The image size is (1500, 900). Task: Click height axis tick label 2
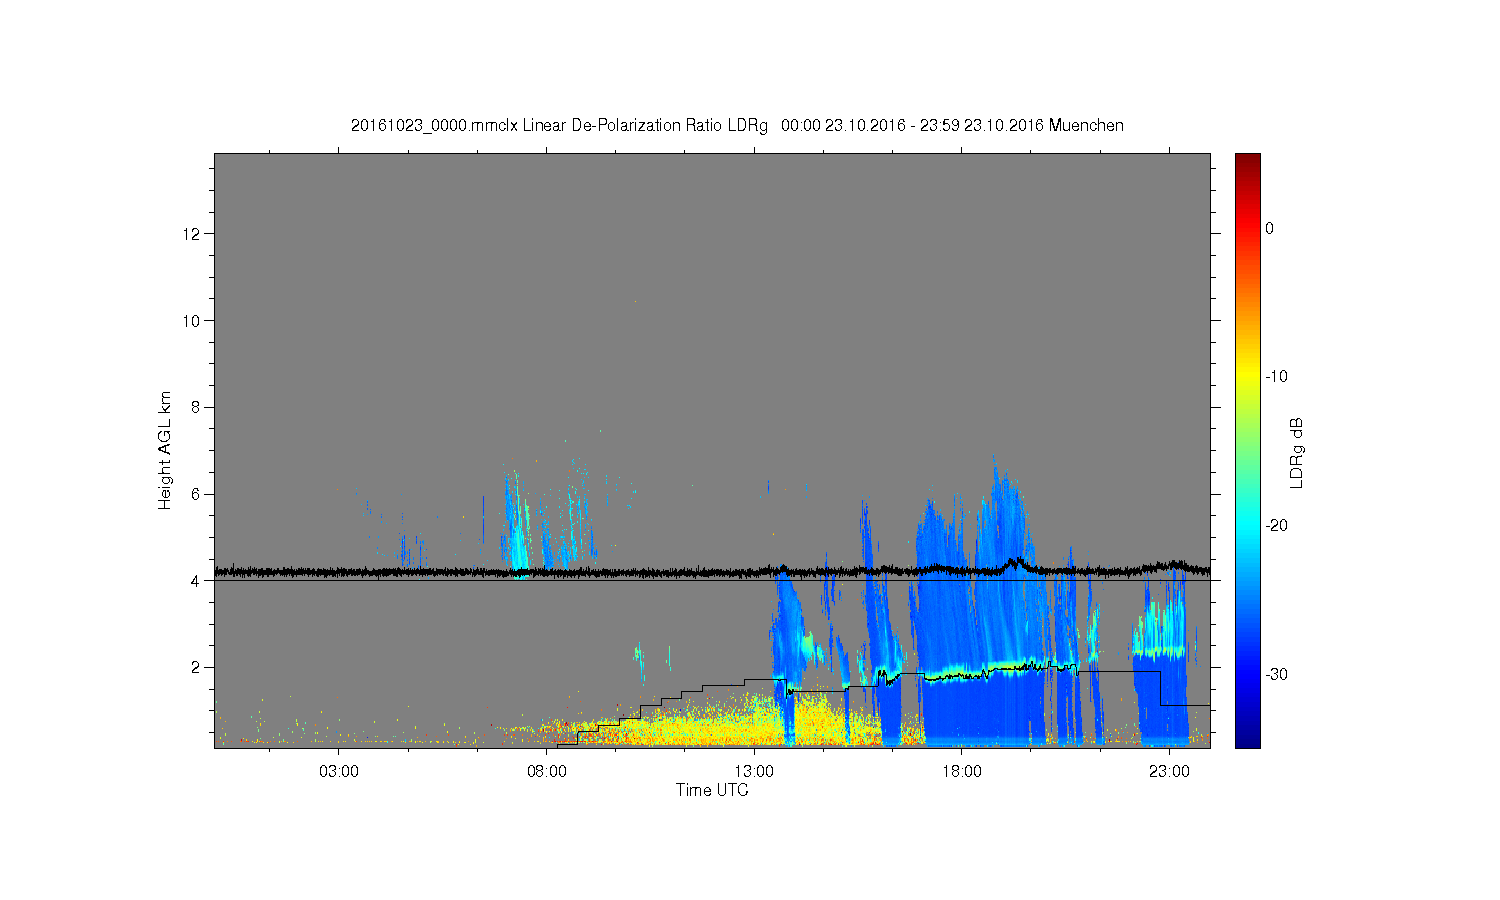[x=197, y=667]
